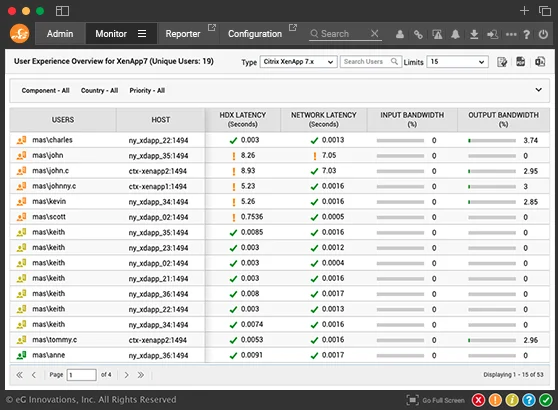Go to the last page arrow
The width and height of the screenshot is (558, 410).
click(x=141, y=375)
